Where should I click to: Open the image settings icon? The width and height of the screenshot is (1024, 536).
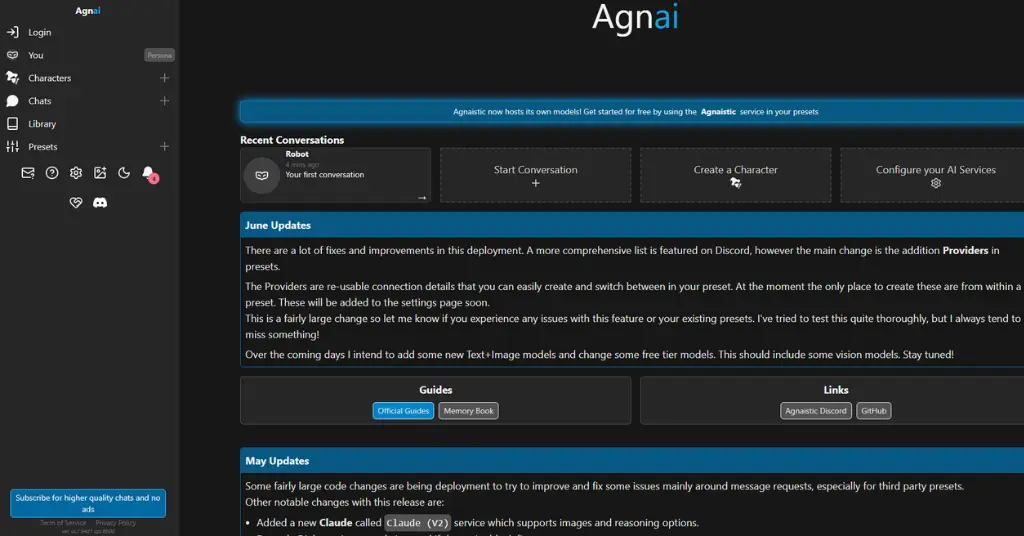(100, 173)
